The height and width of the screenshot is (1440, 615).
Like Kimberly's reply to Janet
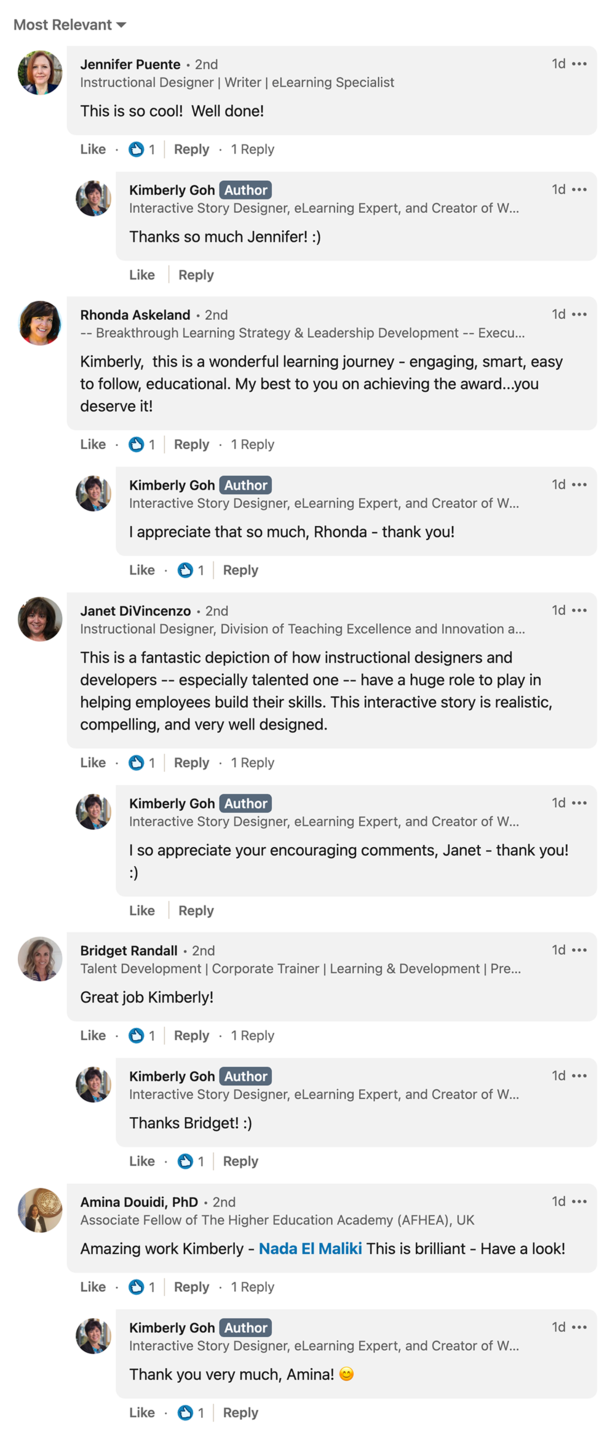[142, 910]
